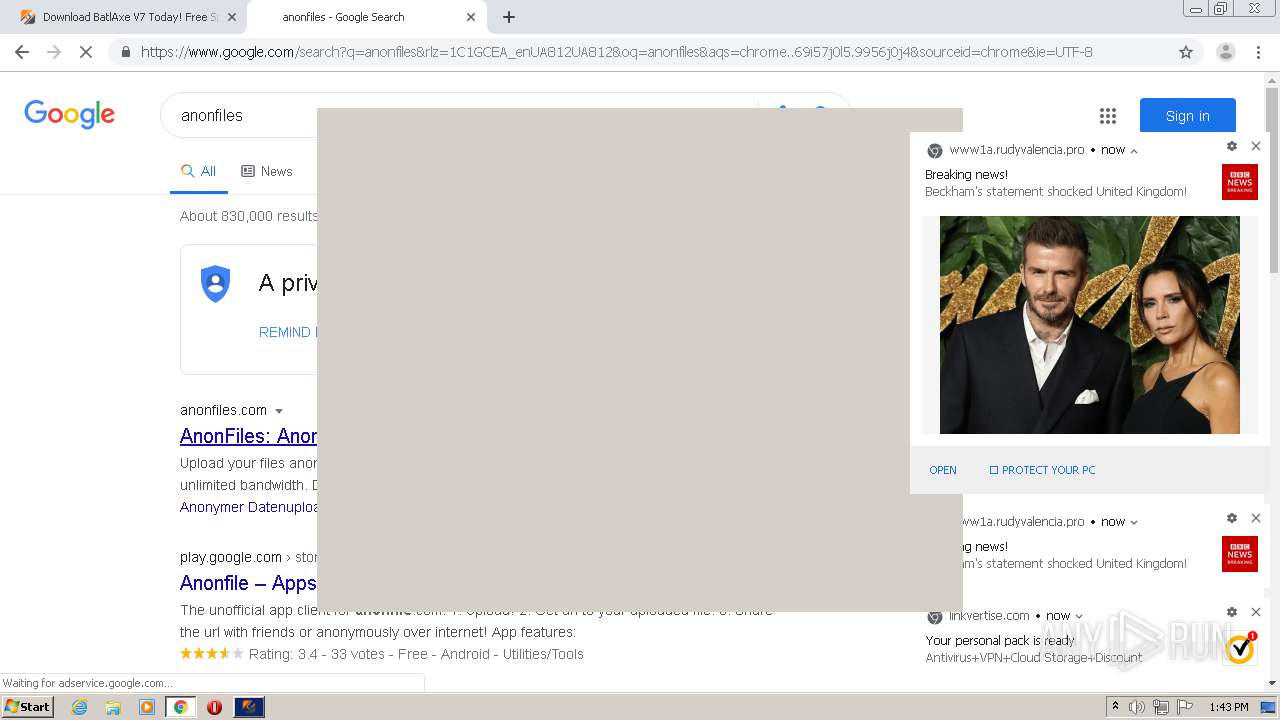This screenshot has height=720, width=1280.
Task: Open the volume speaker tray icon
Action: tap(1137, 707)
